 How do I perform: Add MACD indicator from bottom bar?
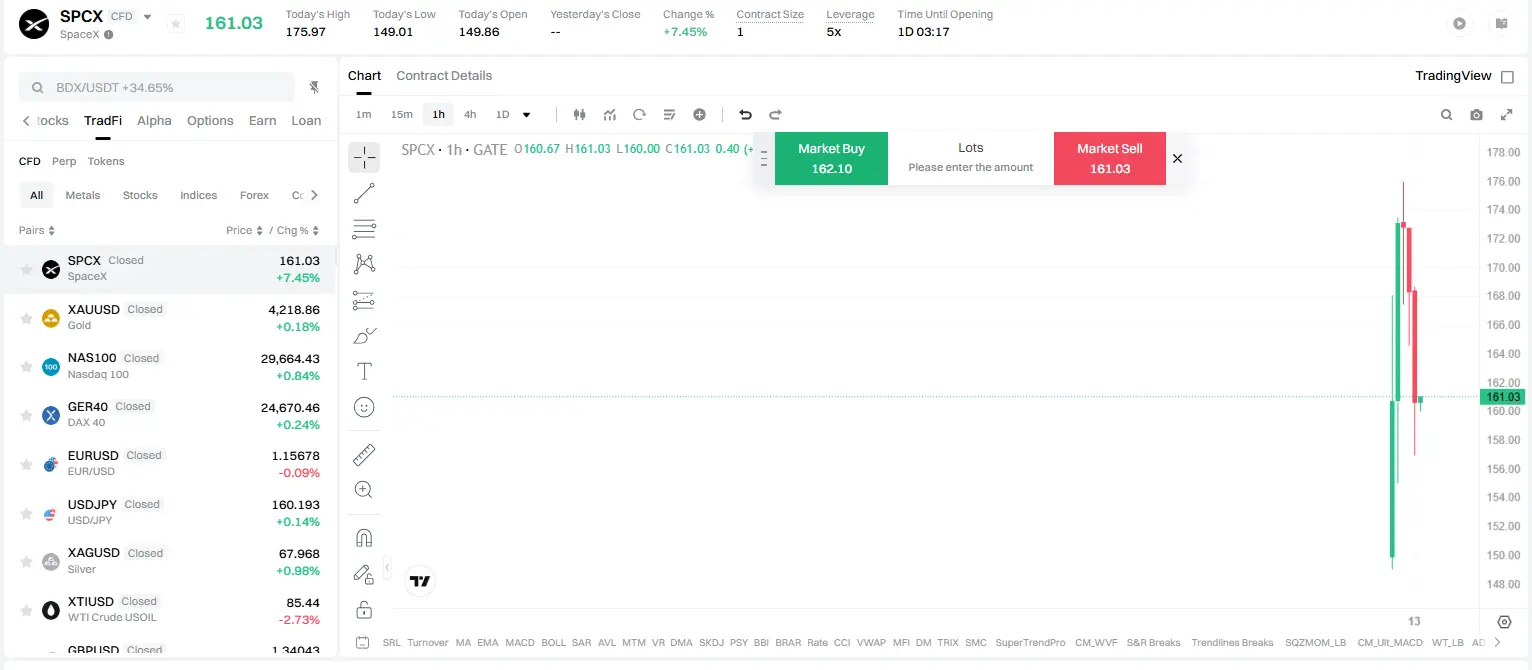coord(520,642)
